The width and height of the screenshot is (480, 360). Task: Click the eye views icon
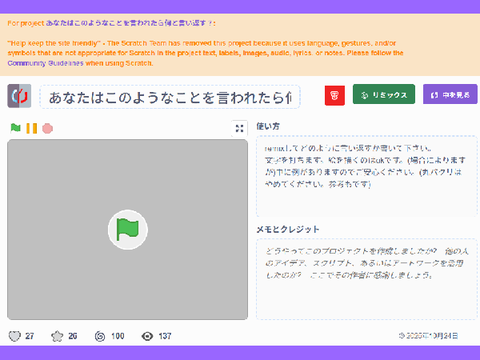[x=147, y=336]
